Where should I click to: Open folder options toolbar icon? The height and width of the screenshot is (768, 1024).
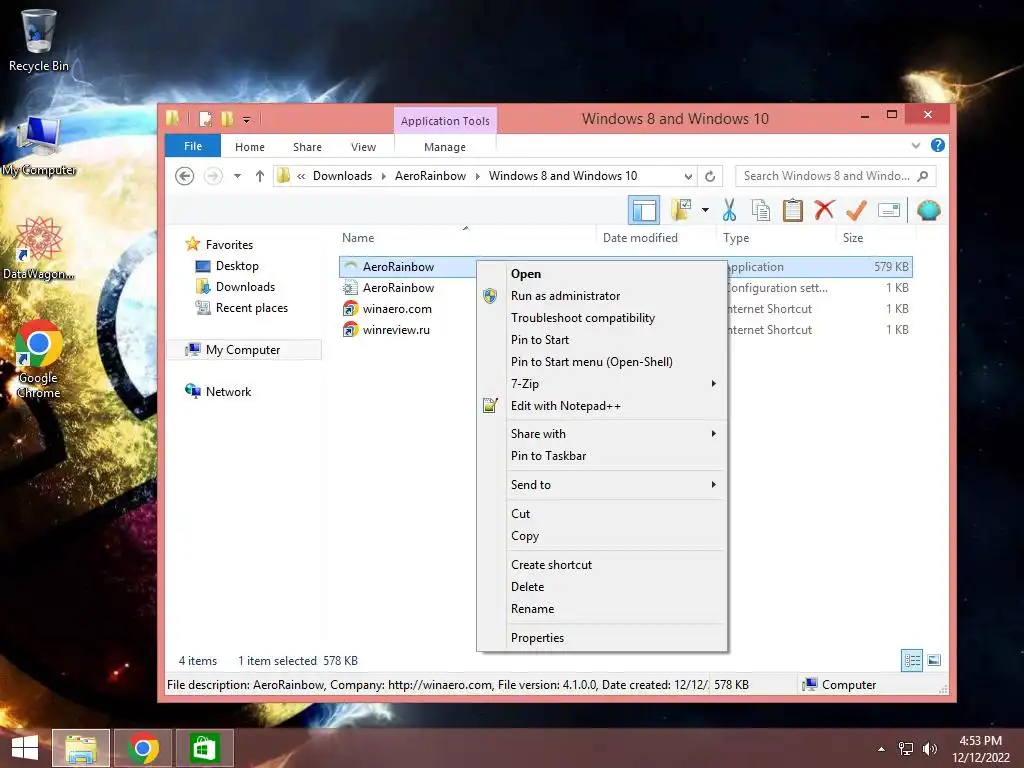[682, 210]
